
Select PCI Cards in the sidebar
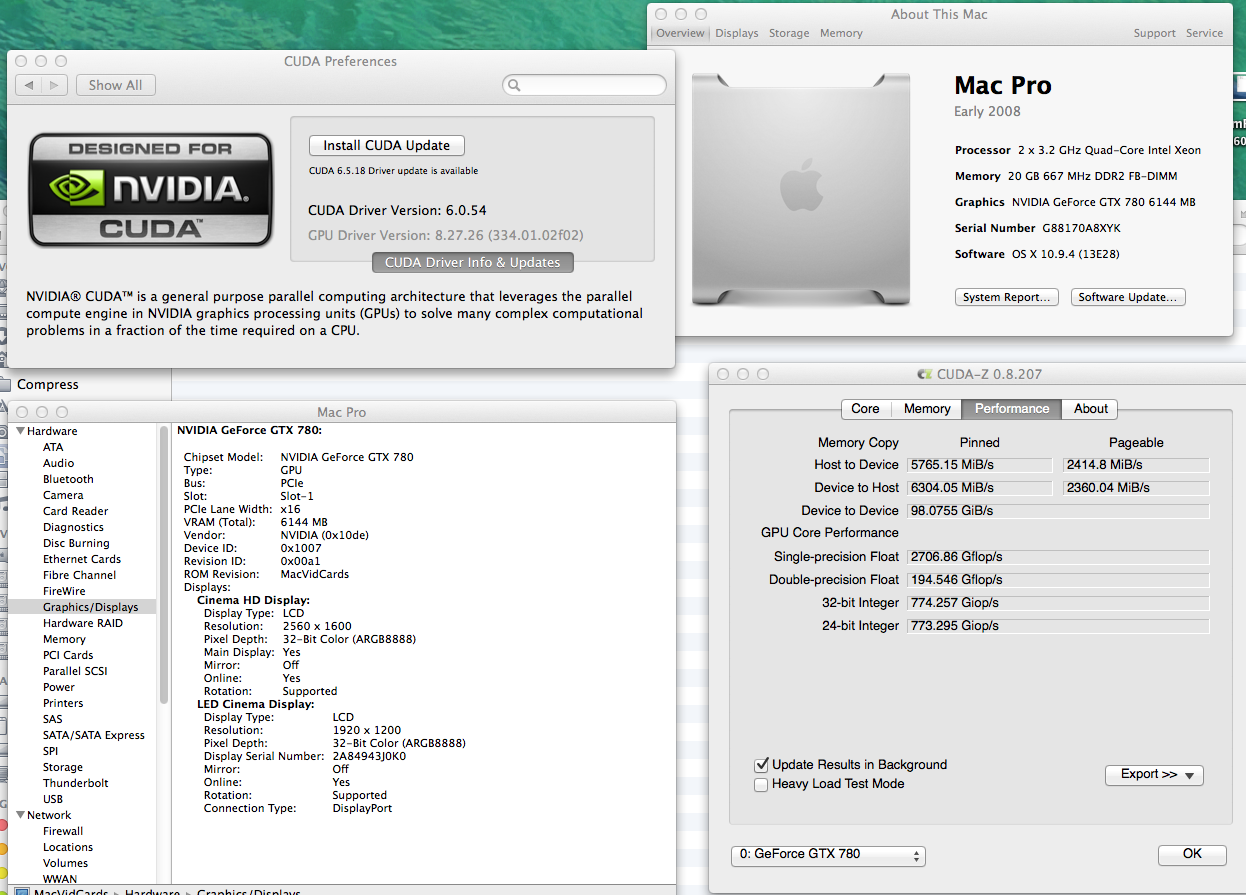click(x=68, y=656)
